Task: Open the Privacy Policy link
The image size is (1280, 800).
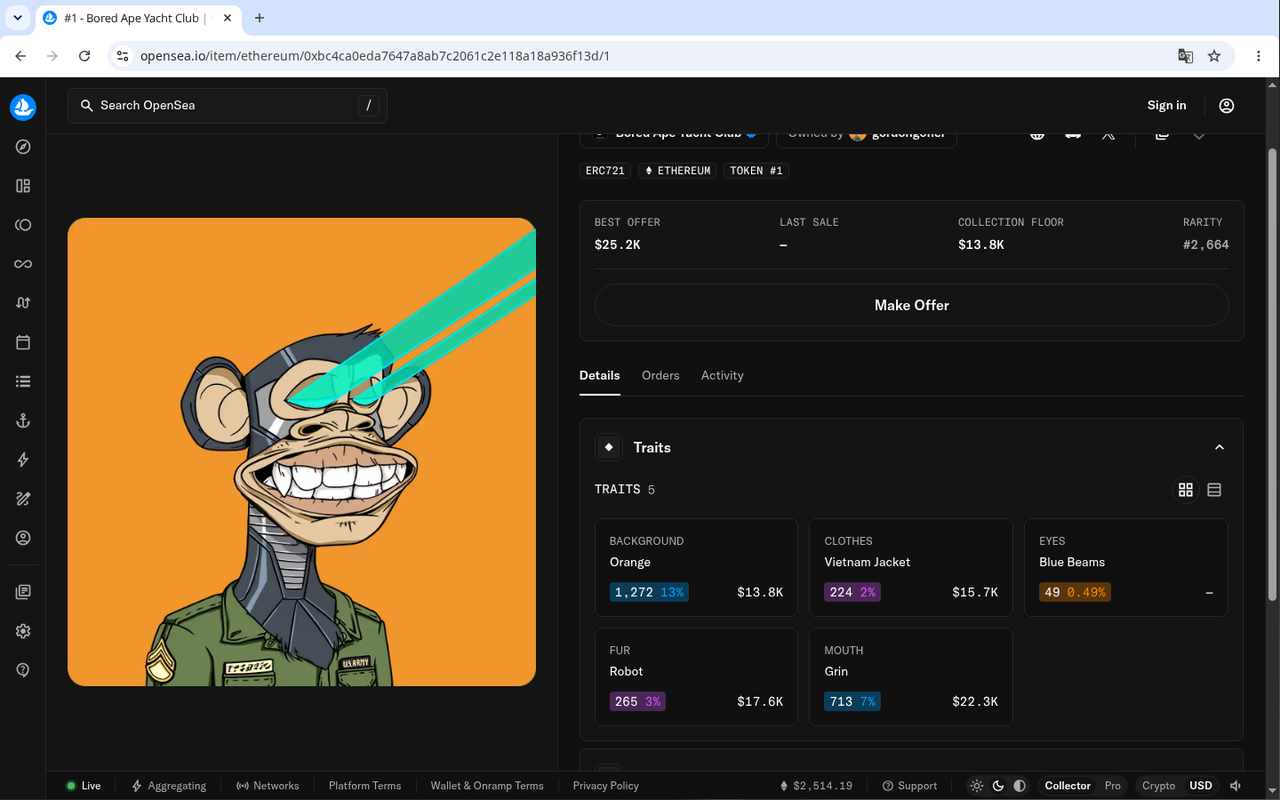Action: [x=605, y=786]
